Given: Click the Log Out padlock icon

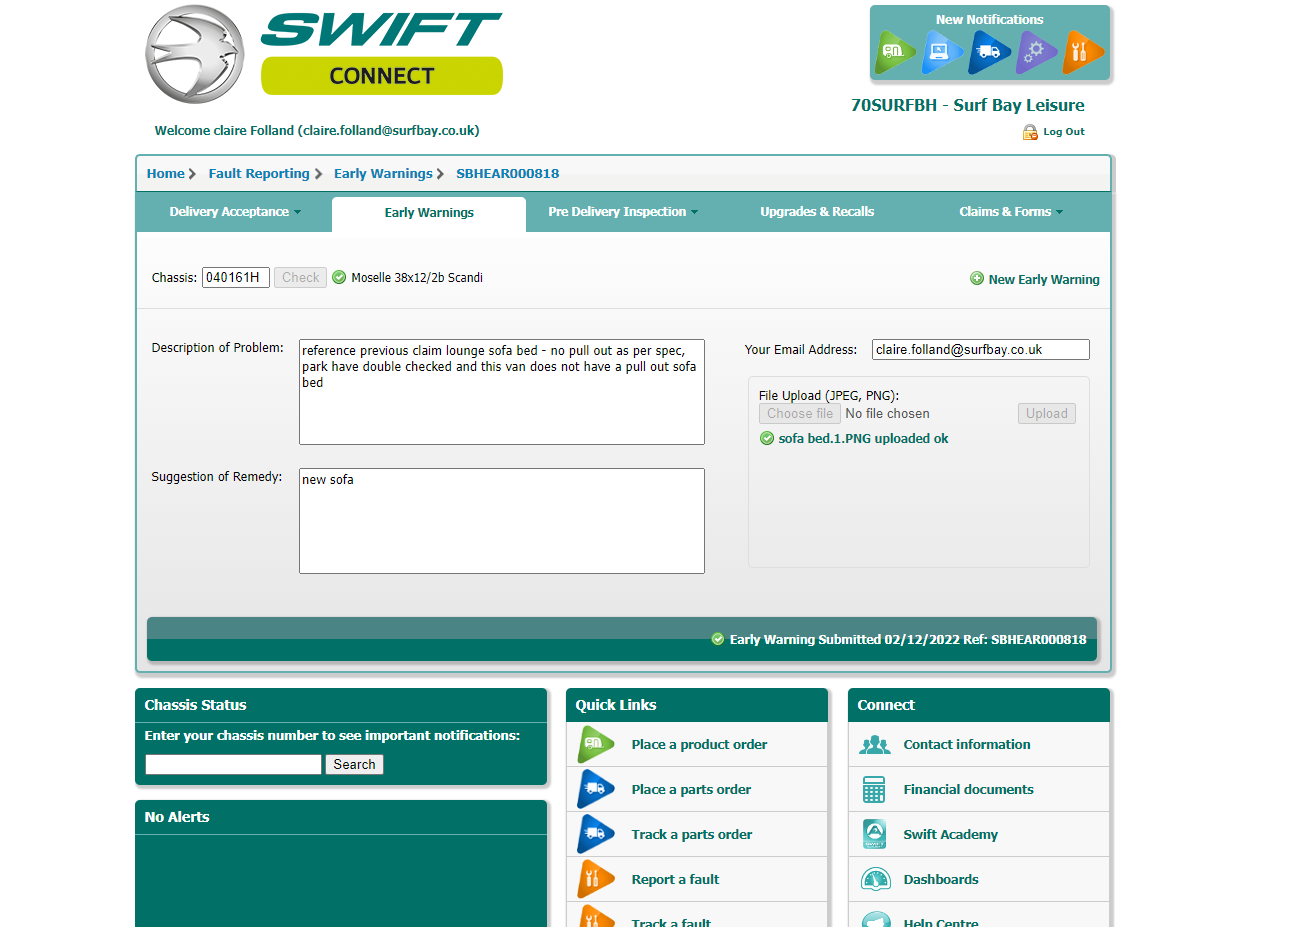Looking at the screenshot, I should click(x=1030, y=132).
